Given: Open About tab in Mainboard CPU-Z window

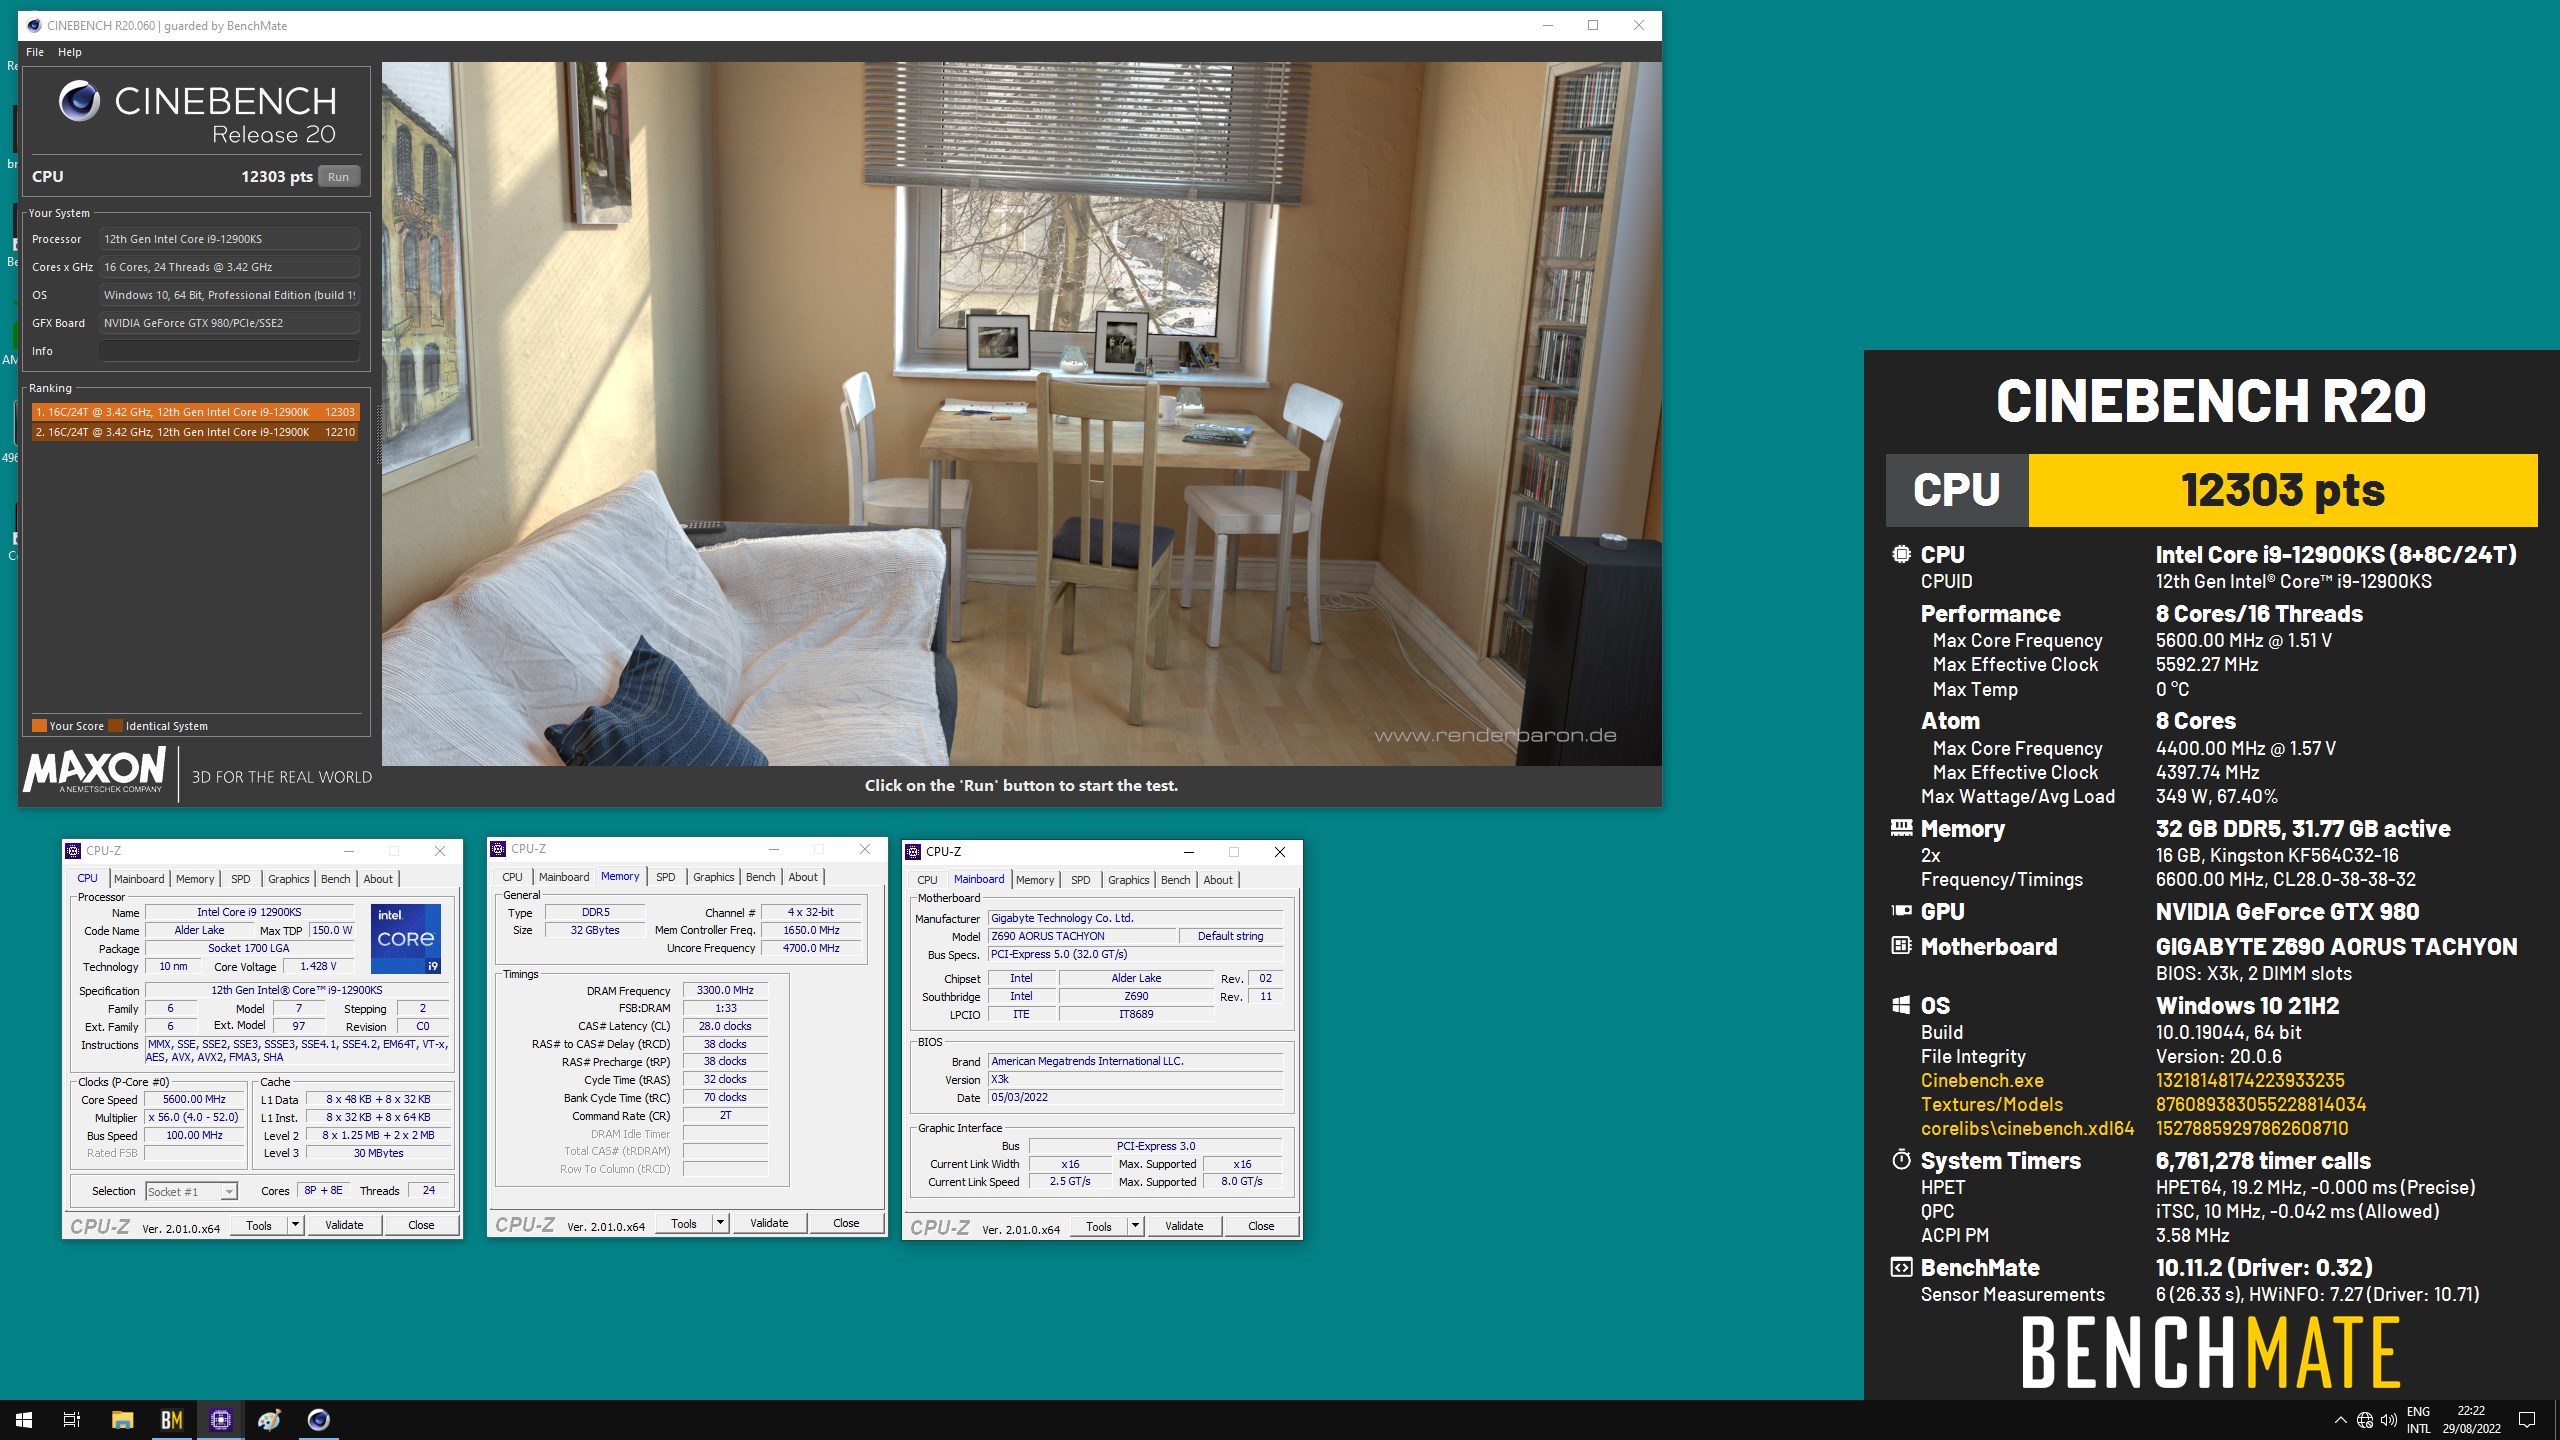Looking at the screenshot, I should [1218, 880].
